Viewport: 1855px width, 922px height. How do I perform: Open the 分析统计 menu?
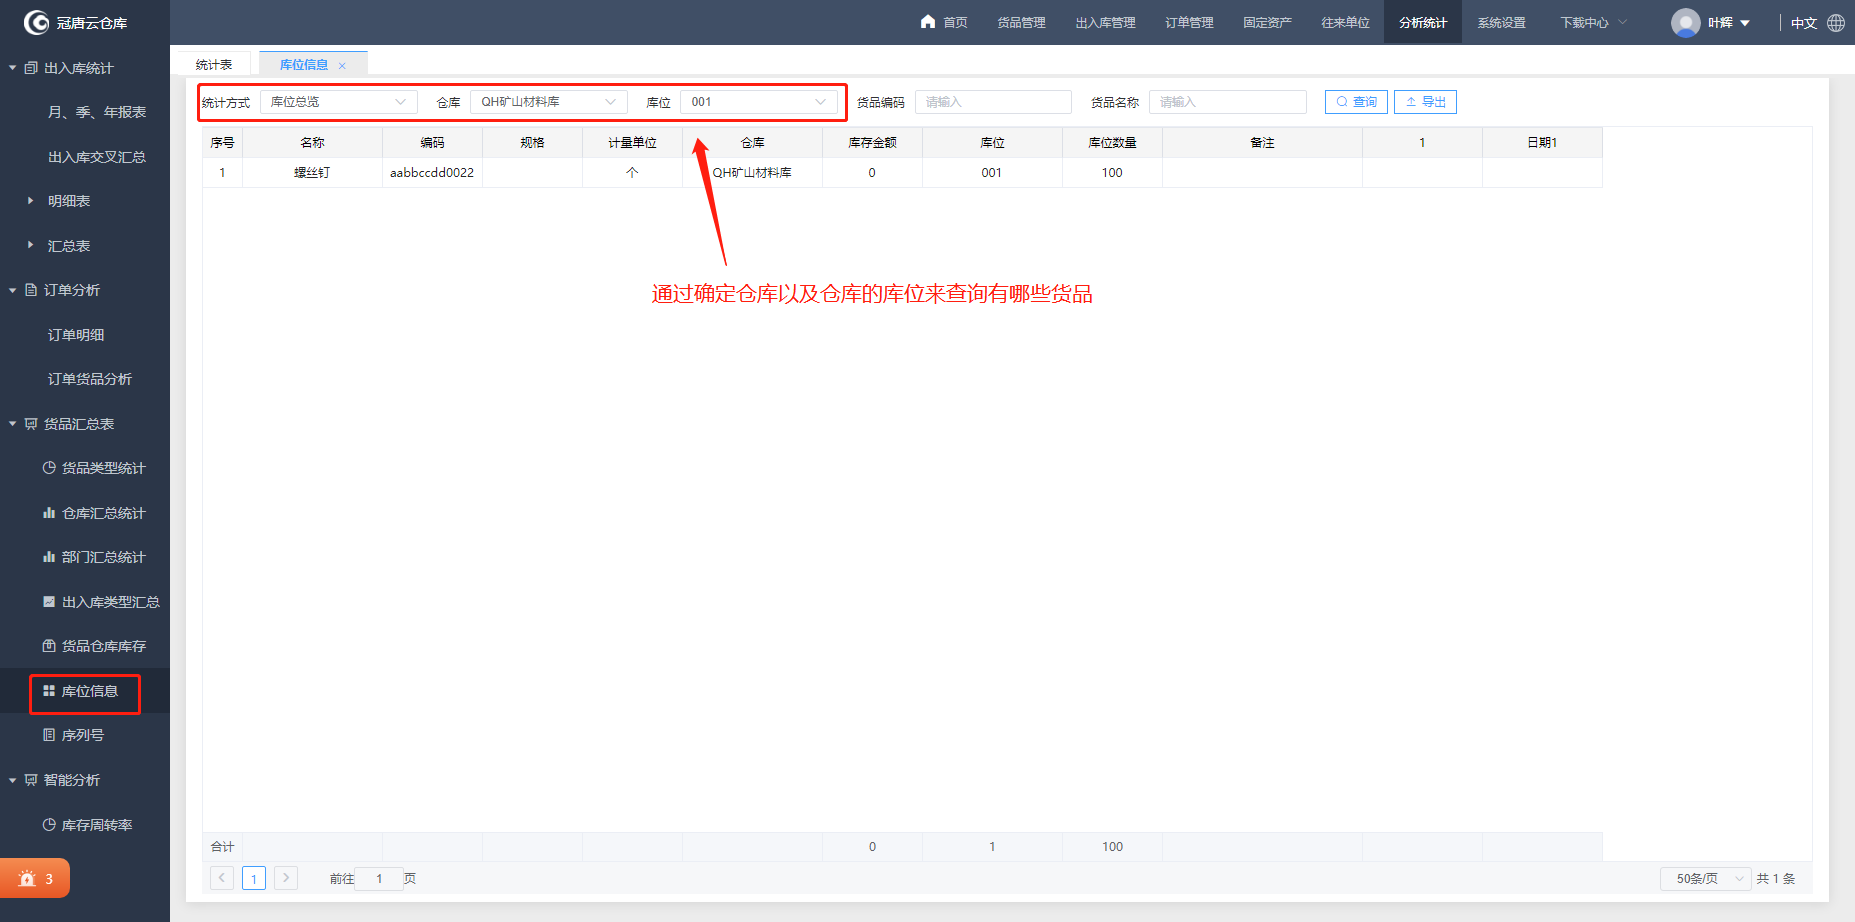[x=1423, y=22]
